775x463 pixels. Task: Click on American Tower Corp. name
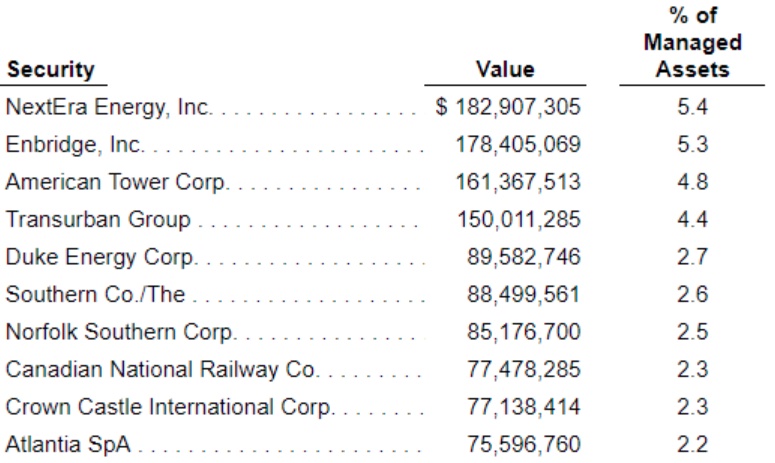click(117, 182)
